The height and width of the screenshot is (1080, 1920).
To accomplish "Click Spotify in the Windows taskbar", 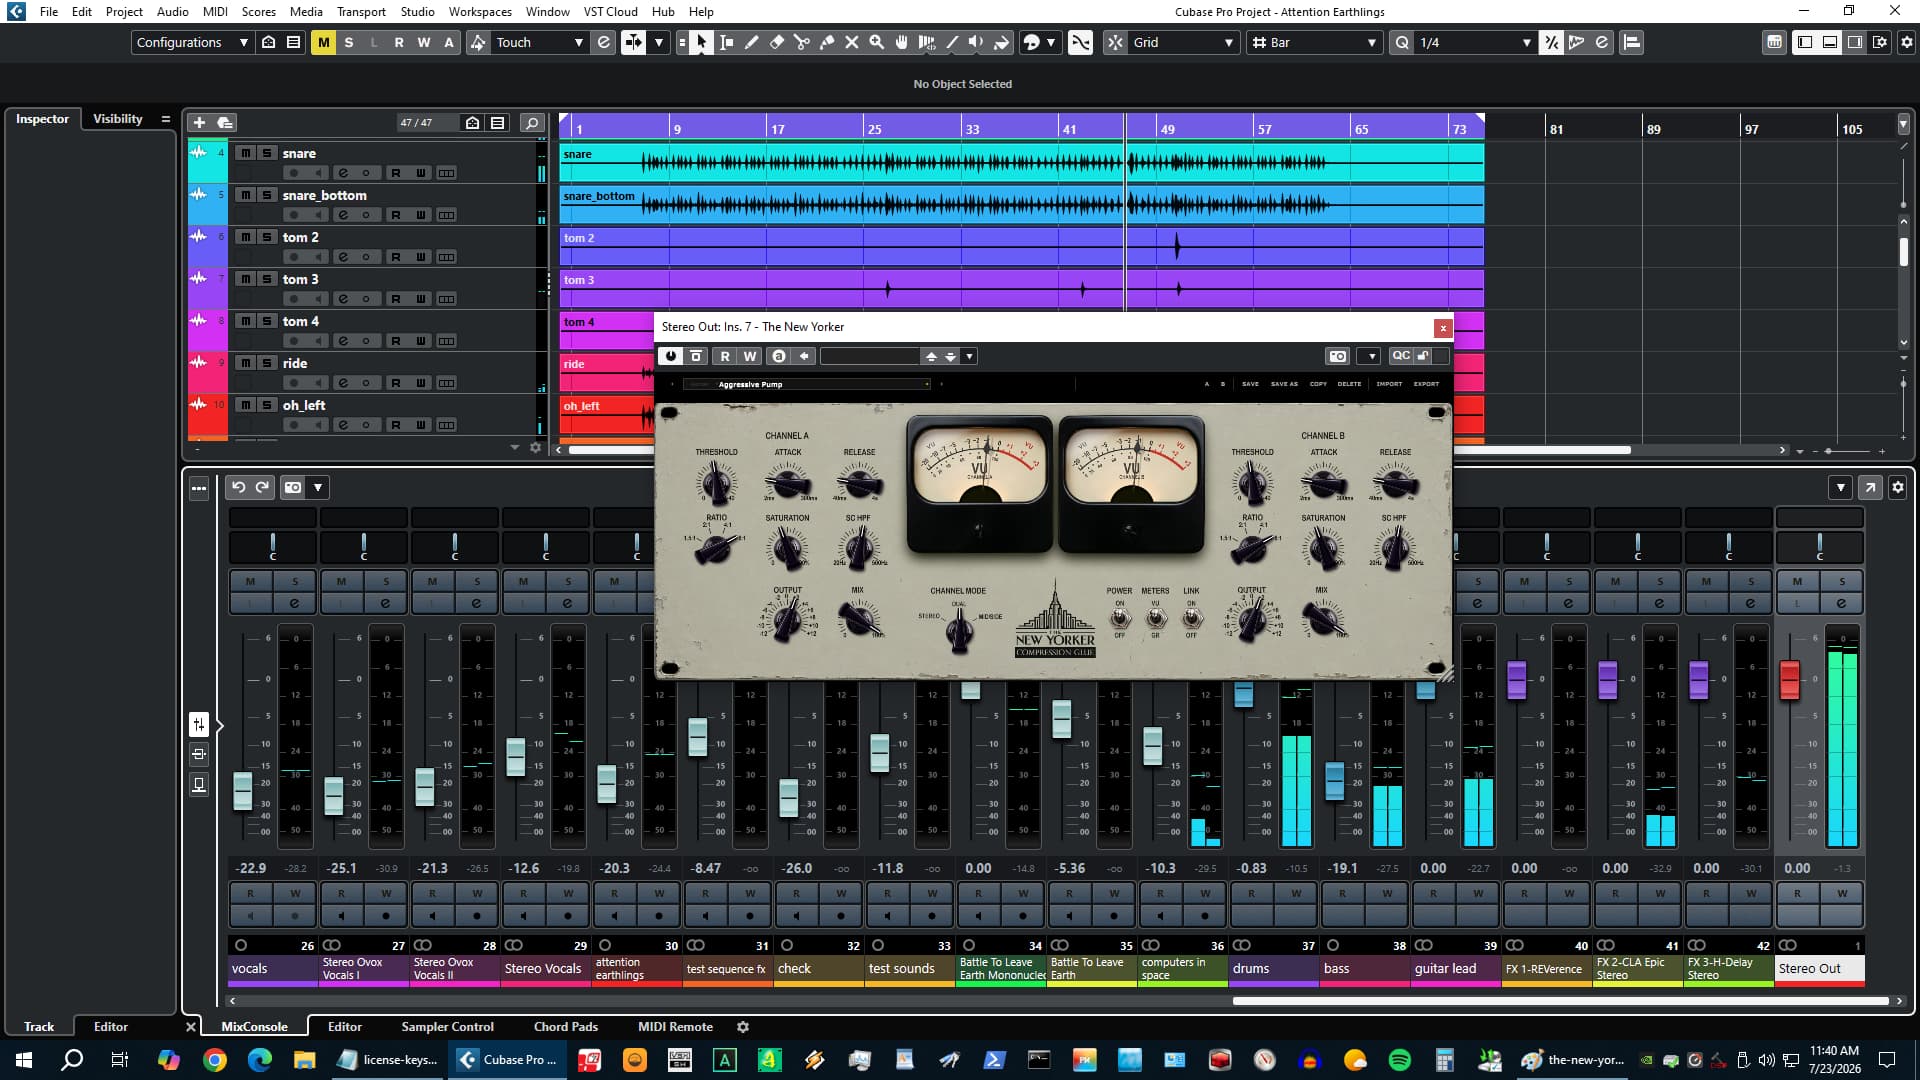I will click(1399, 1059).
